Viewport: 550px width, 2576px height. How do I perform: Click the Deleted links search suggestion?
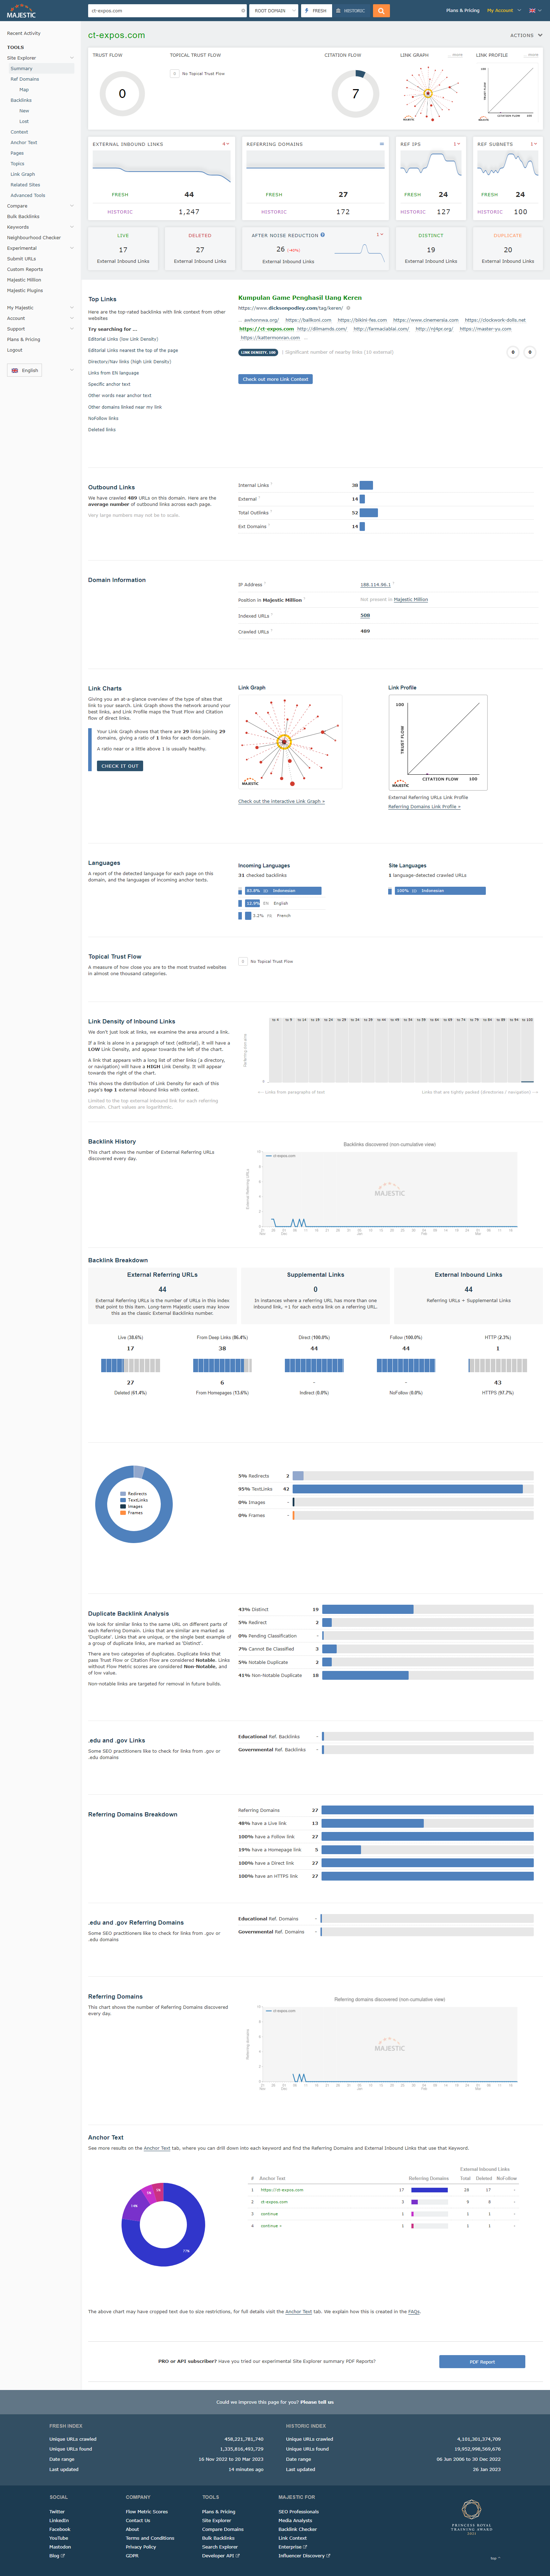coord(102,430)
